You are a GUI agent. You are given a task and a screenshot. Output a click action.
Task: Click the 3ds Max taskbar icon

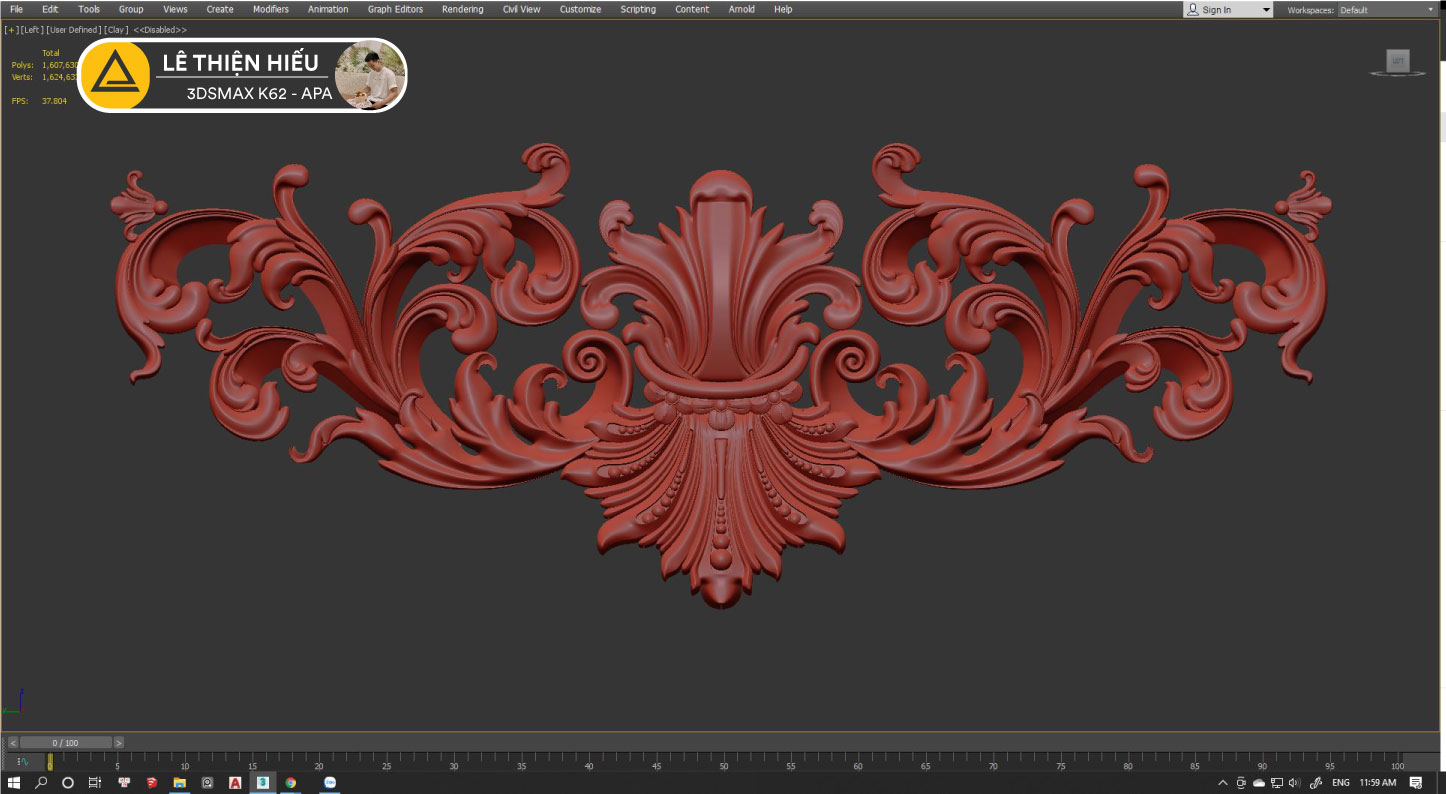click(x=262, y=782)
